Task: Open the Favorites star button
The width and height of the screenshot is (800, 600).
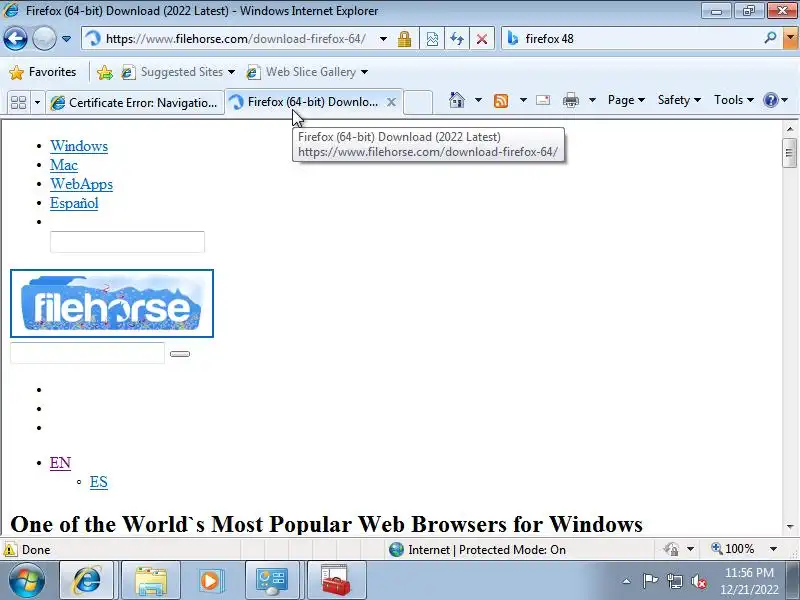Action: [43, 72]
